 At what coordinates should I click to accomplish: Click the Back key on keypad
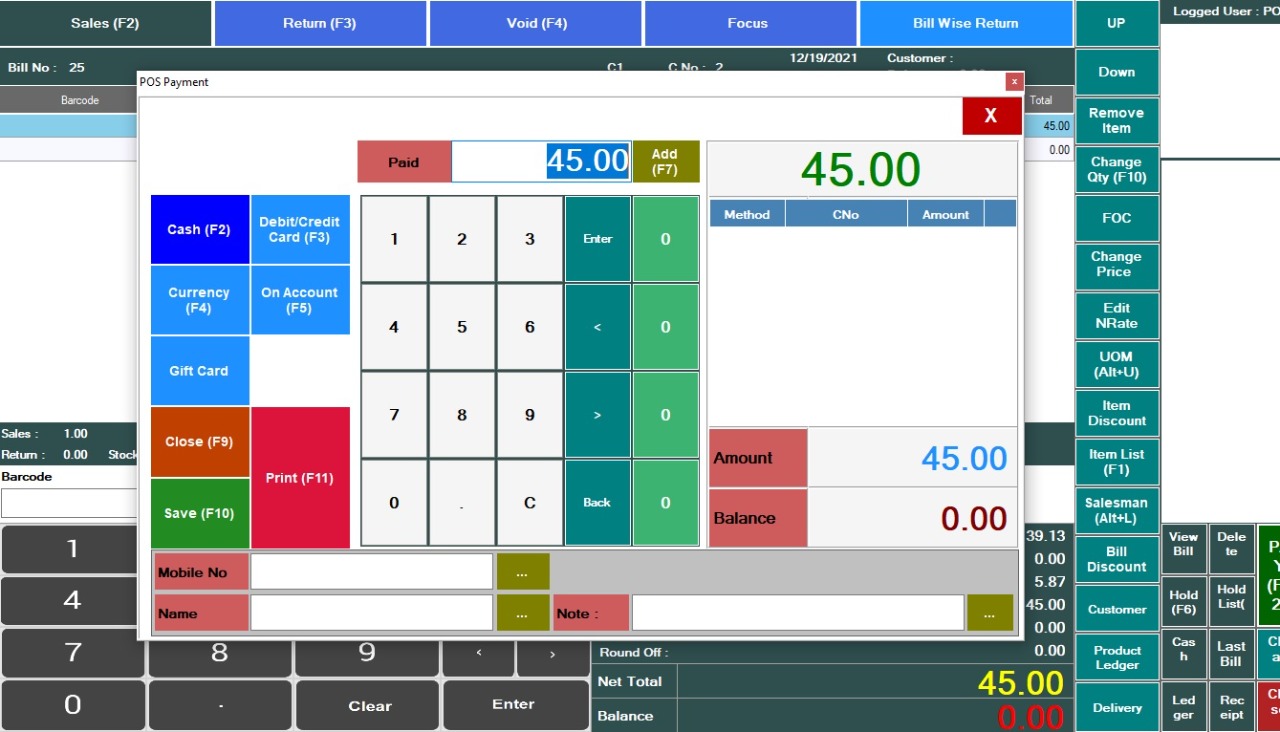[597, 503]
